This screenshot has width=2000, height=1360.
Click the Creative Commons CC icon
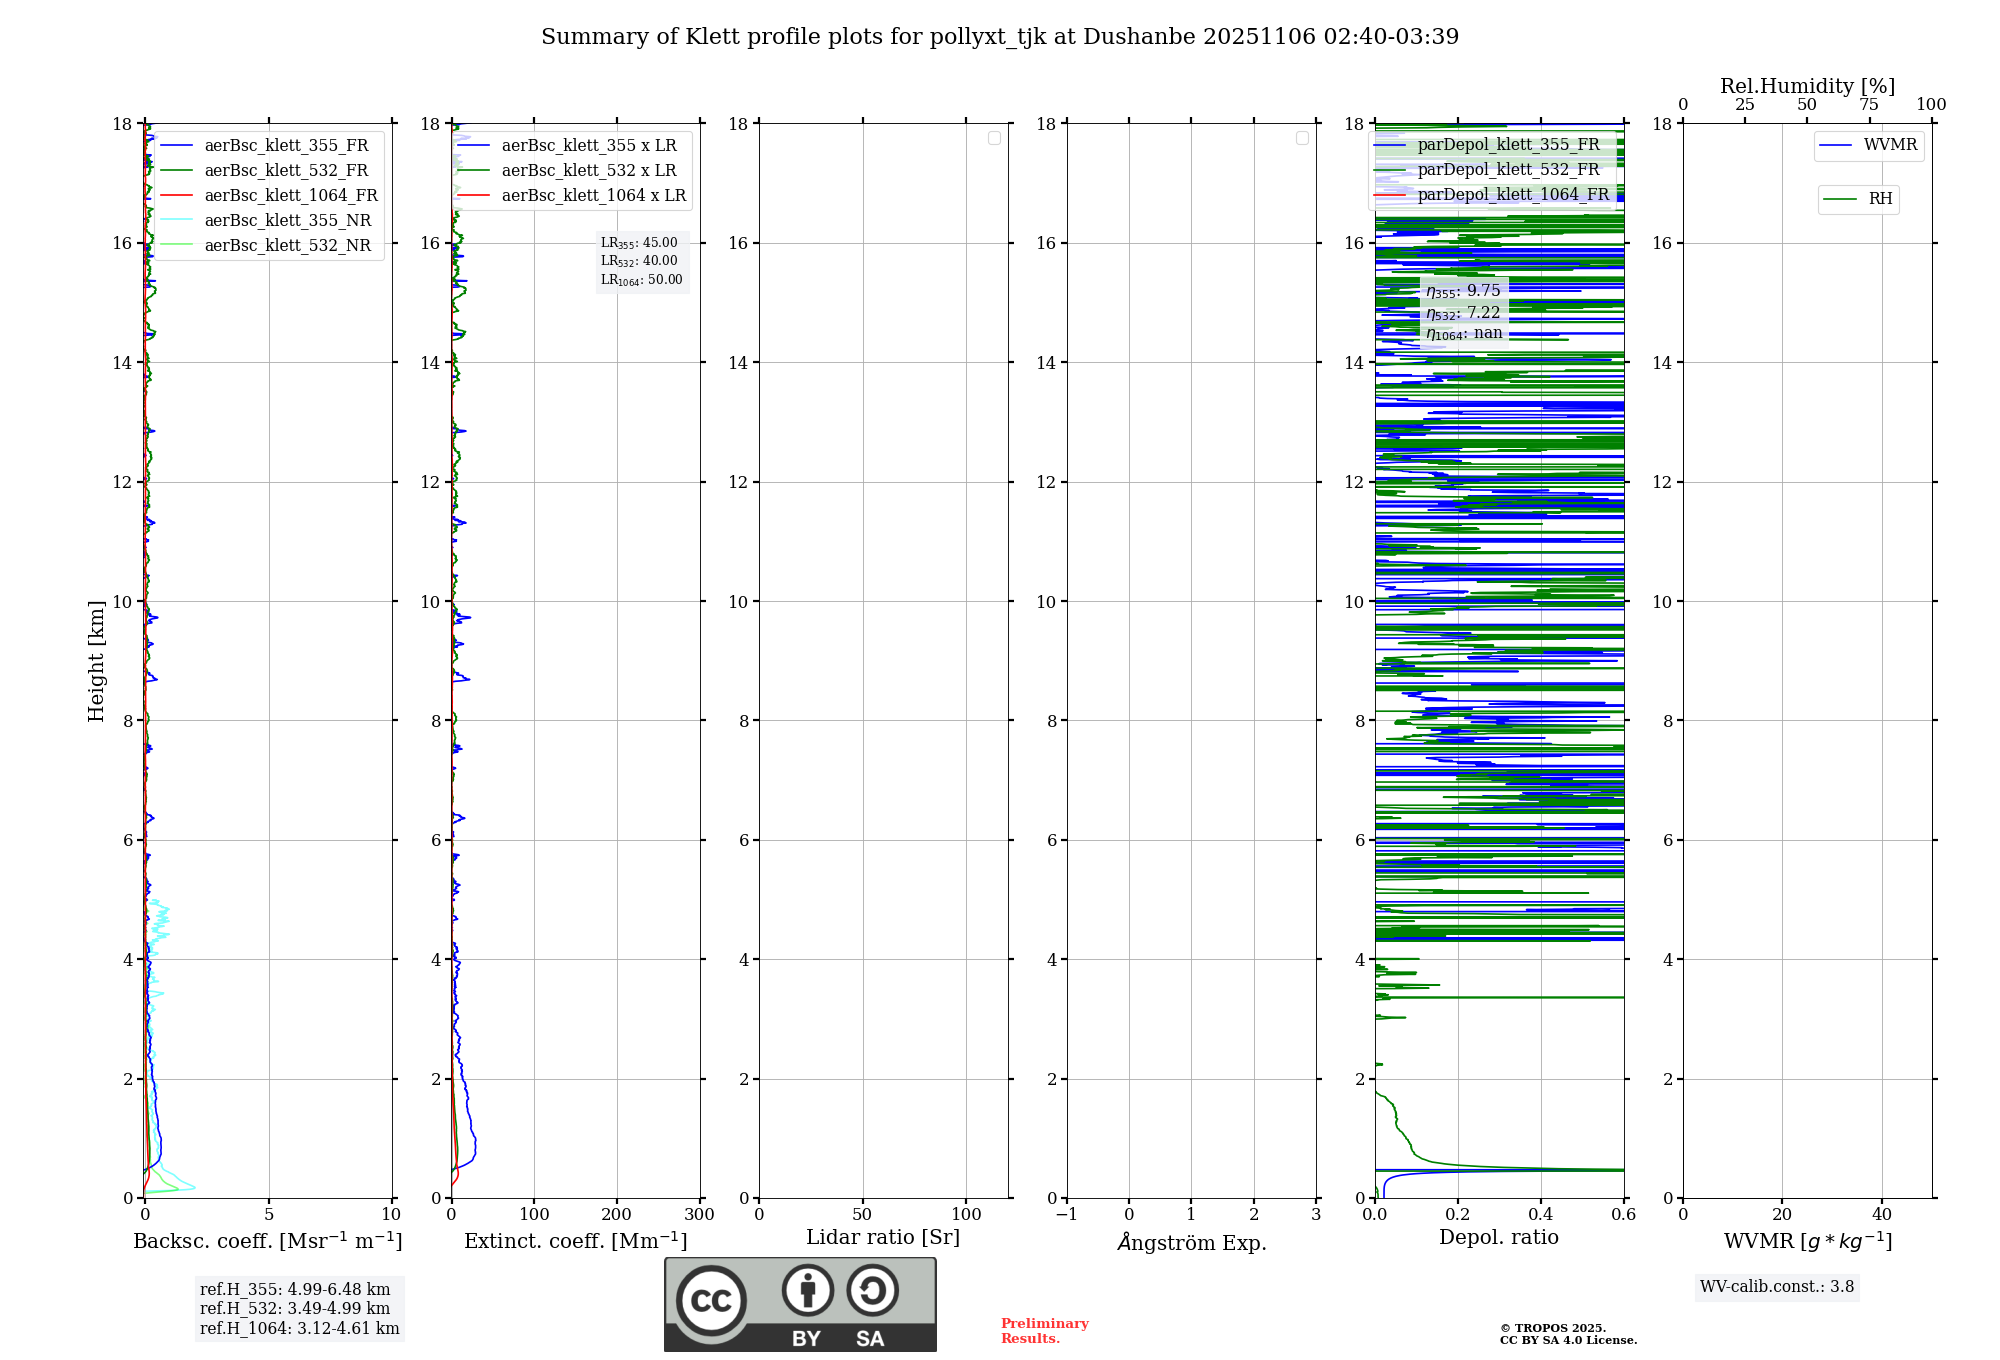711,1300
